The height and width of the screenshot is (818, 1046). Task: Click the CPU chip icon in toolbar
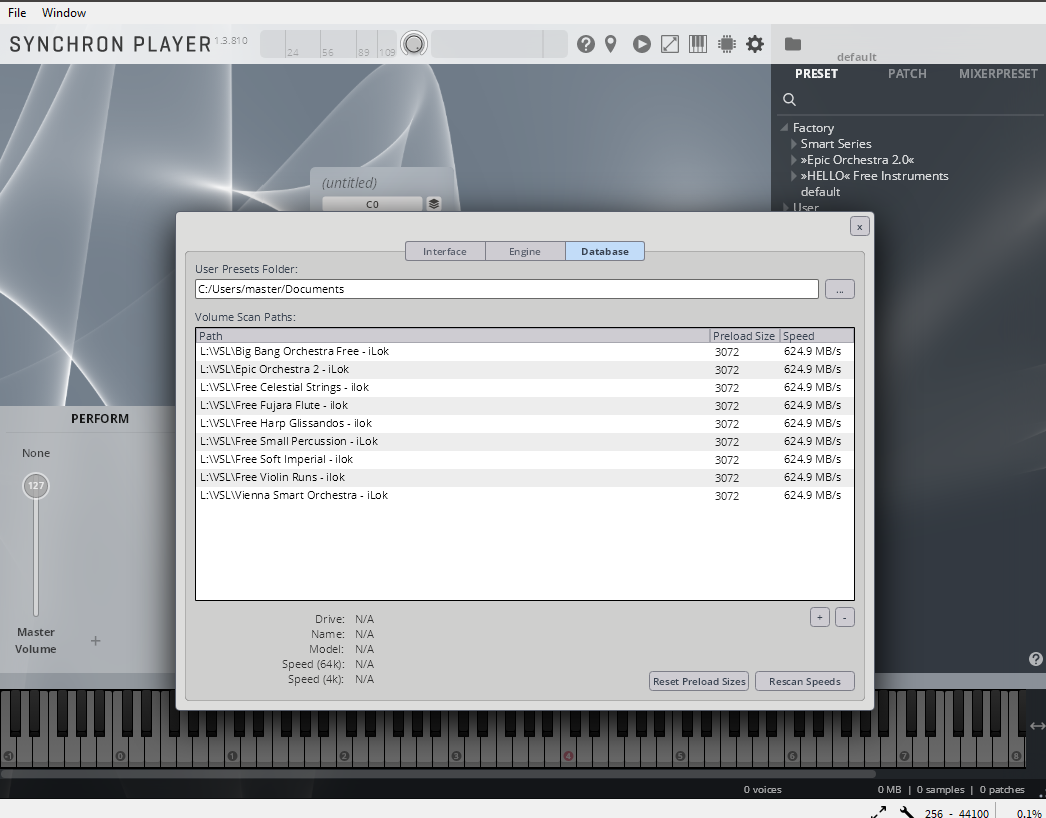pos(726,44)
